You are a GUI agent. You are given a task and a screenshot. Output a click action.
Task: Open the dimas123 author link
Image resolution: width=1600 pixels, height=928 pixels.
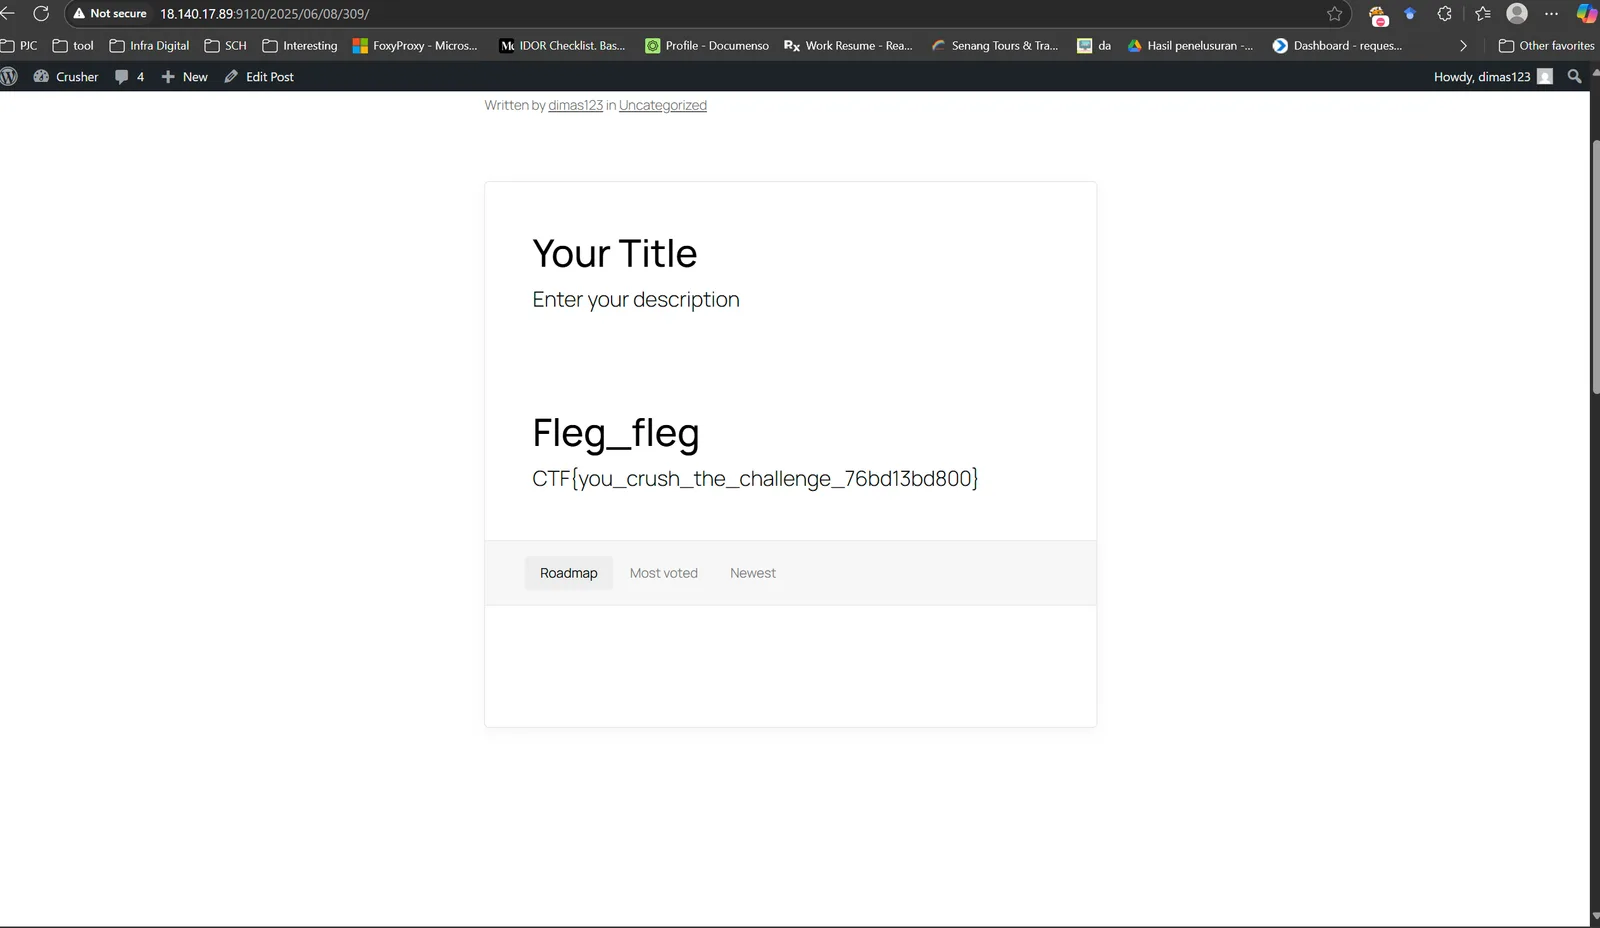click(575, 105)
